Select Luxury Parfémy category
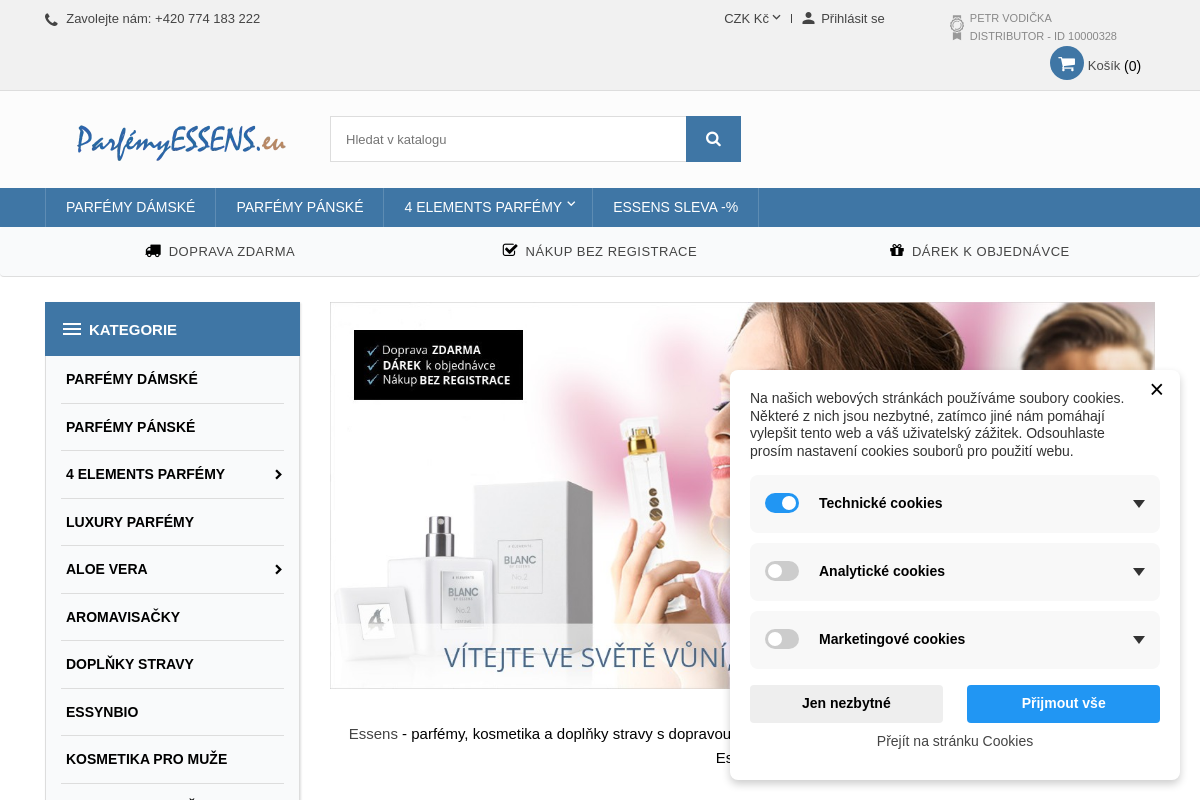Viewport: 1200px width, 800px height. [130, 522]
